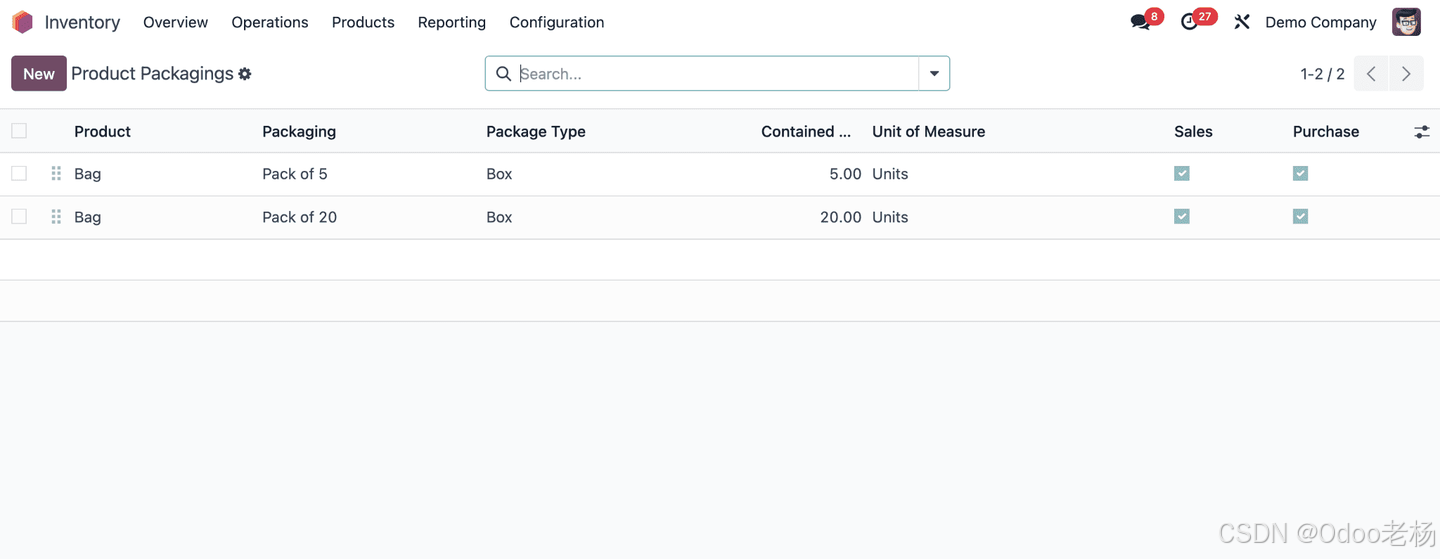Open the gear icon beside Product Packagings
Image resolution: width=1440 pixels, height=559 pixels.
click(x=245, y=74)
